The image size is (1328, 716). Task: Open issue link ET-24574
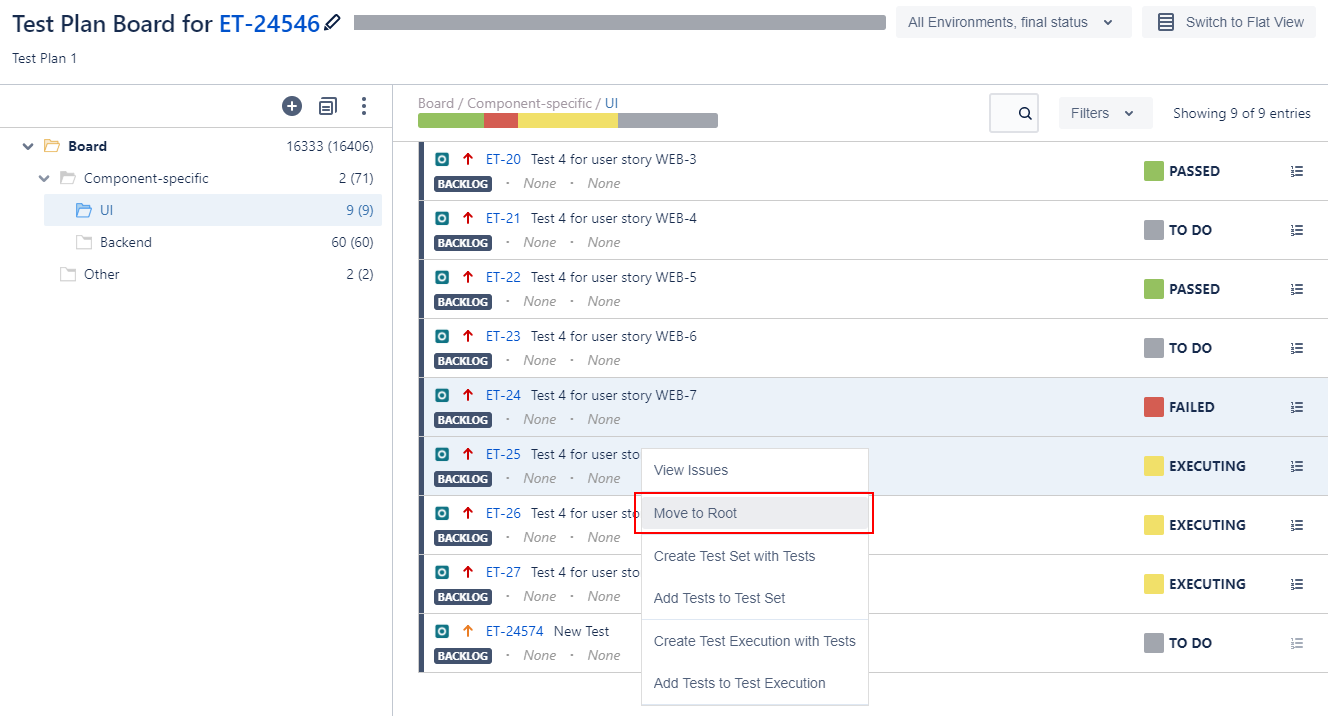pyautogui.click(x=515, y=631)
